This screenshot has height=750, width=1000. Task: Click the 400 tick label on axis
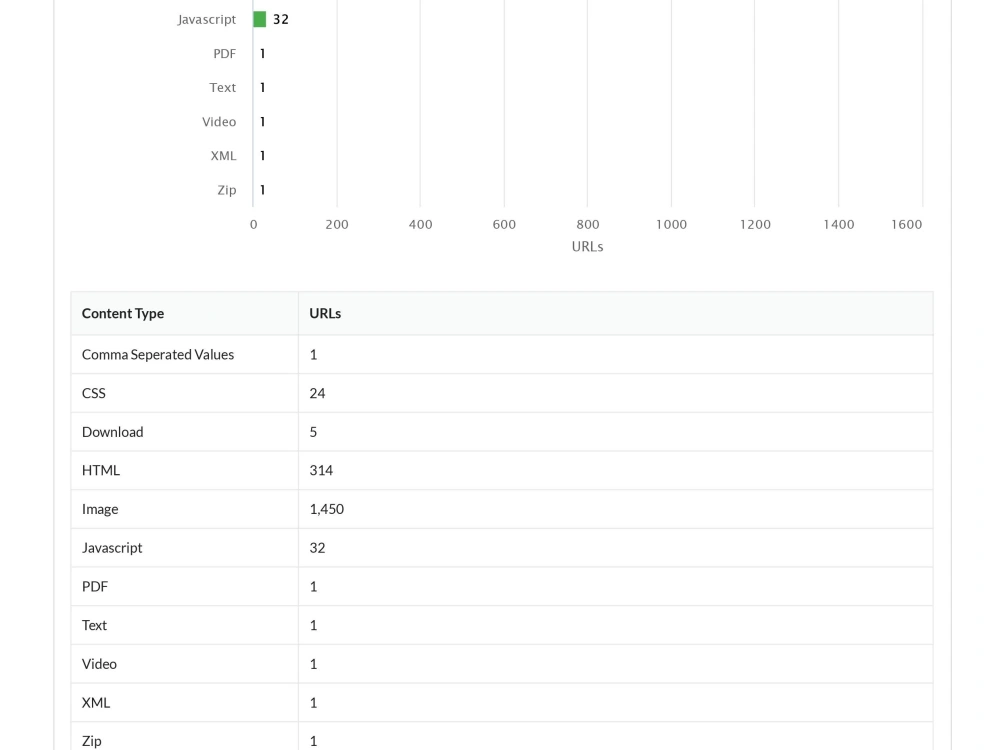coord(420,224)
